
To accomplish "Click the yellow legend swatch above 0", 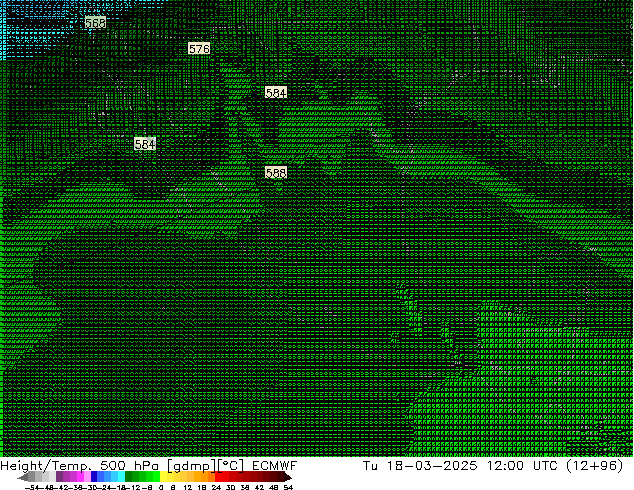I will pyautogui.click(x=163, y=477).
